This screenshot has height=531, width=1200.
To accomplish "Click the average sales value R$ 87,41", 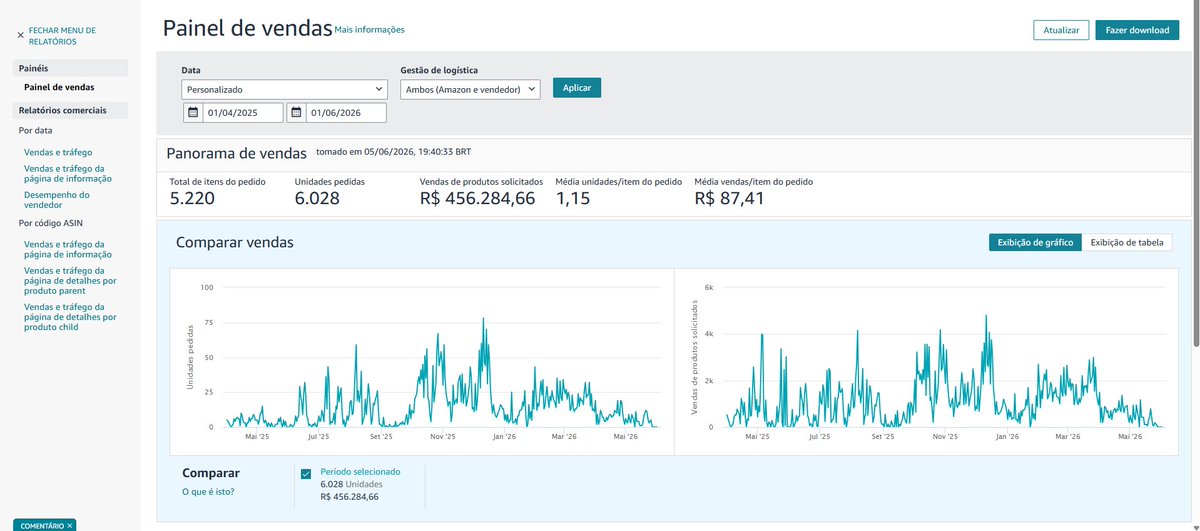I will point(729,198).
